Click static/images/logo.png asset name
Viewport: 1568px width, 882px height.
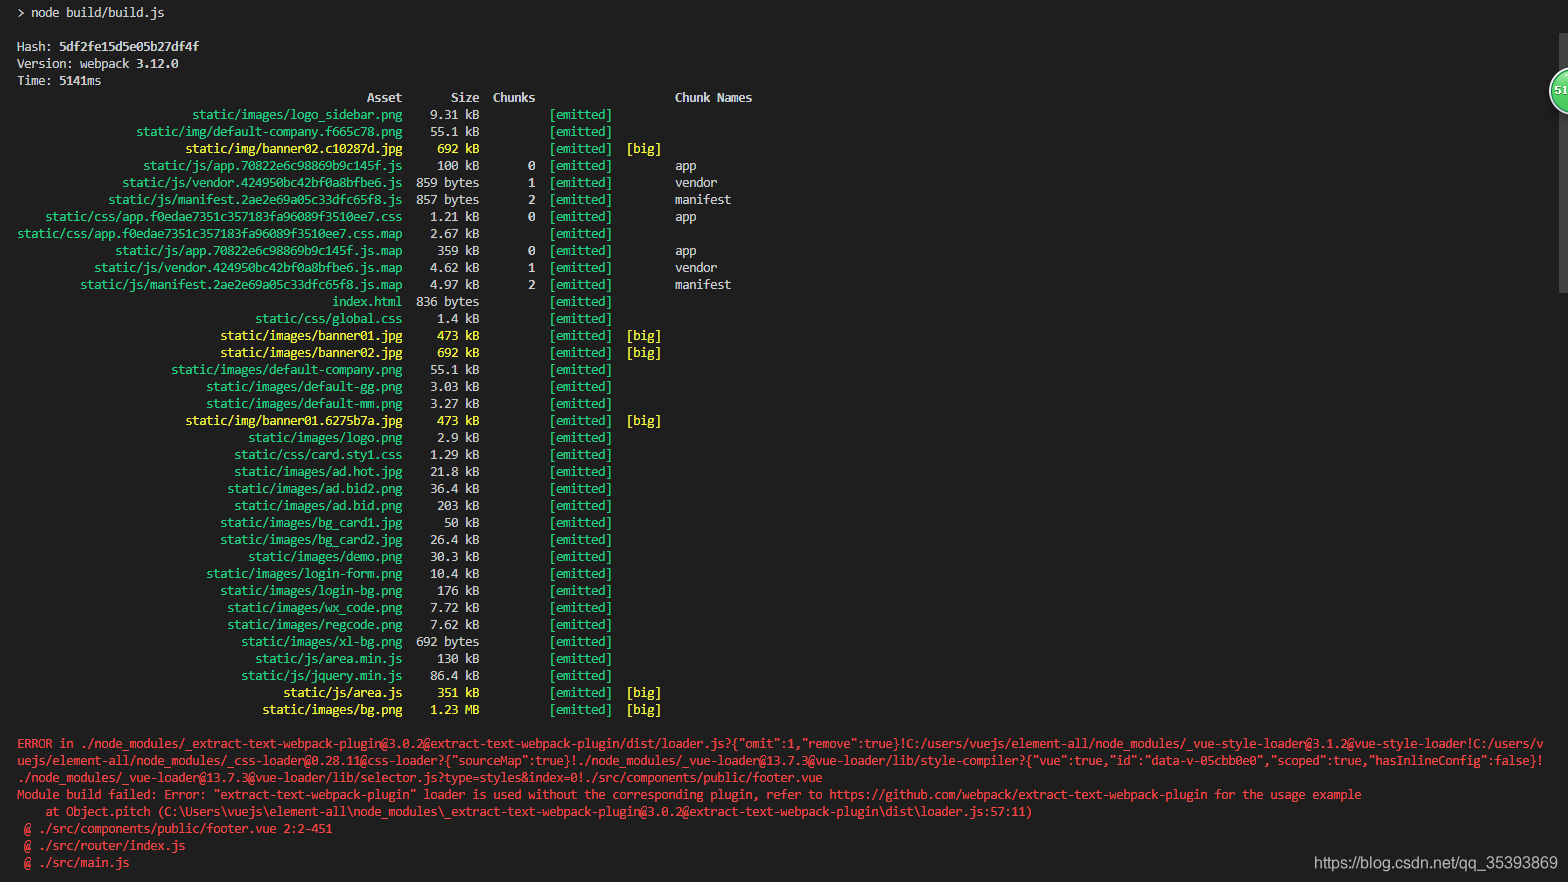coord(325,438)
